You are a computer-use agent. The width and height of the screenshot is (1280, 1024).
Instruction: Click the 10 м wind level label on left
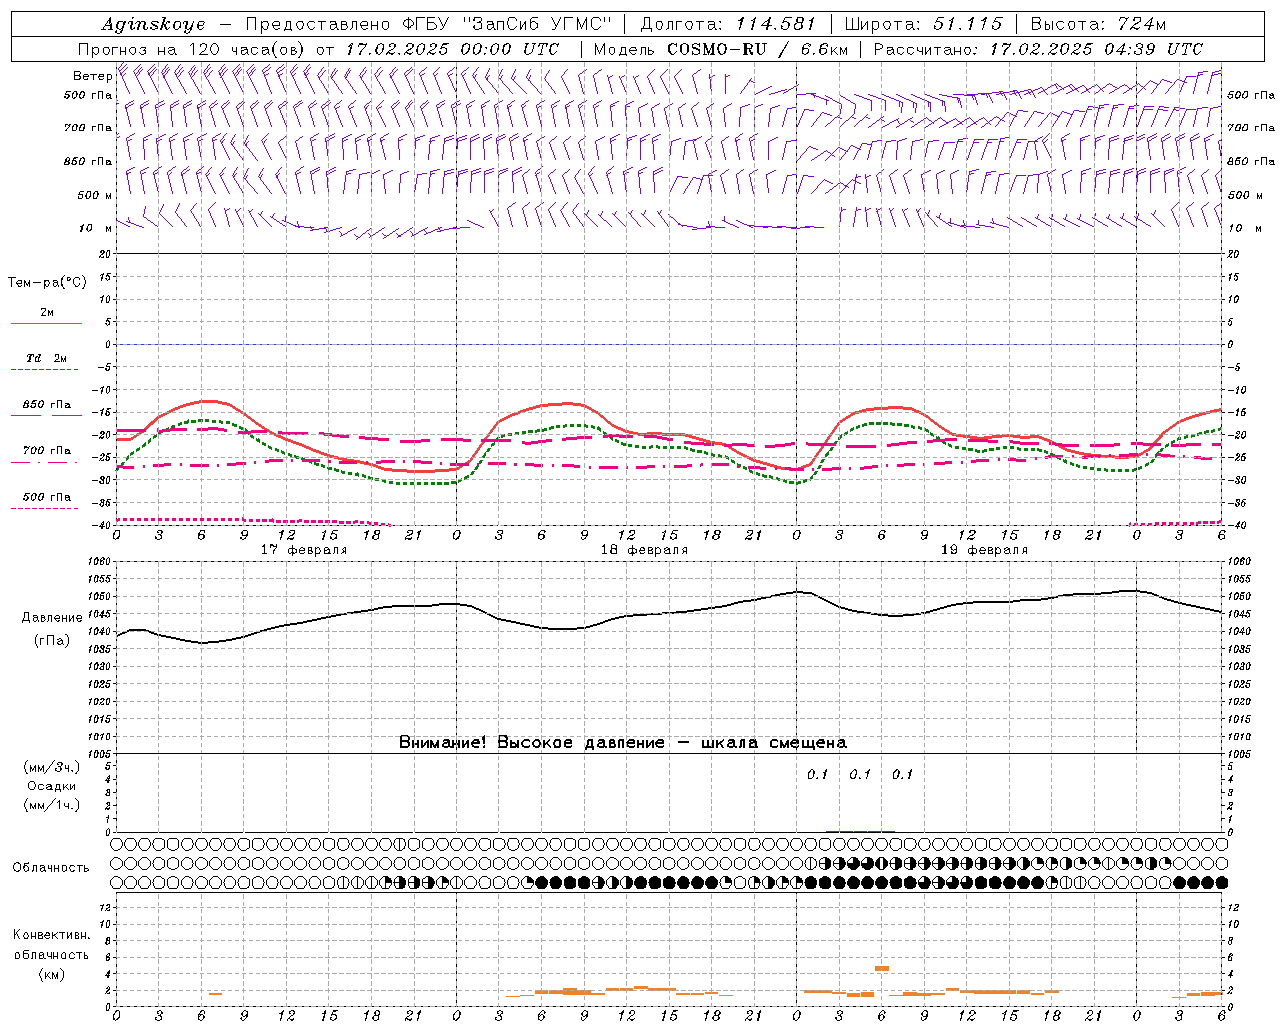[x=95, y=228]
